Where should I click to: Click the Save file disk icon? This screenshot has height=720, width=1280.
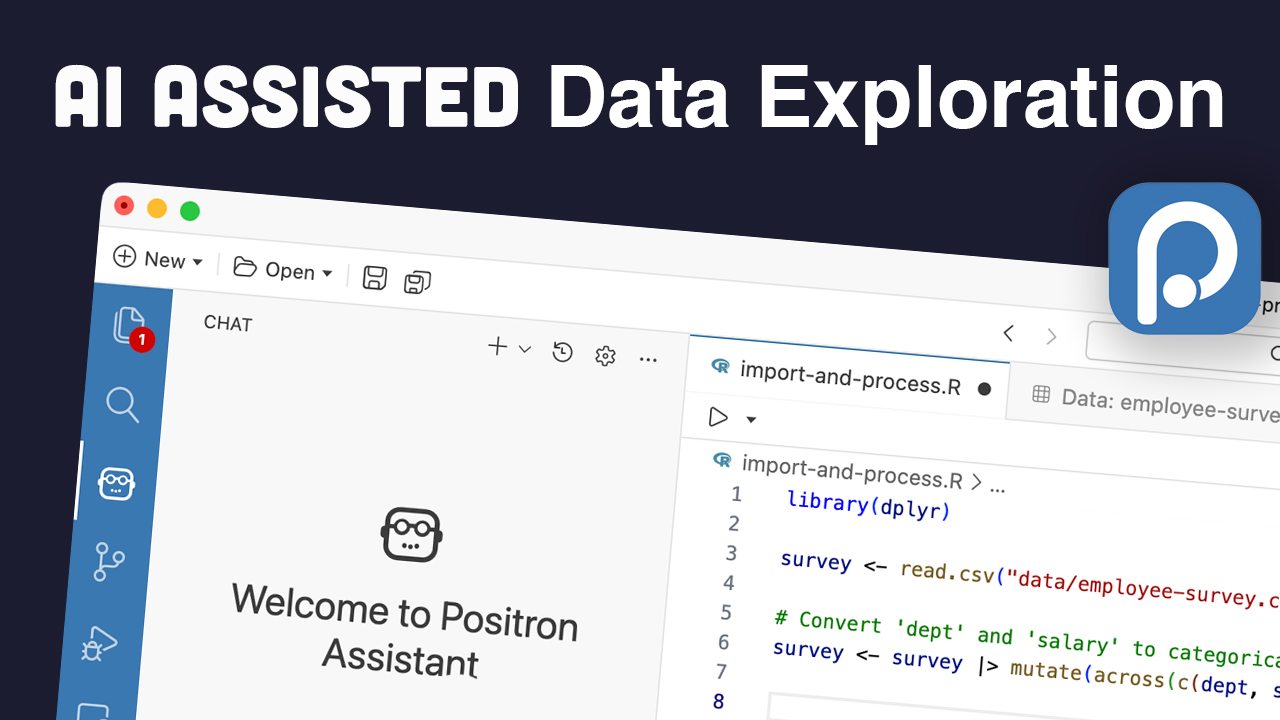pos(374,278)
